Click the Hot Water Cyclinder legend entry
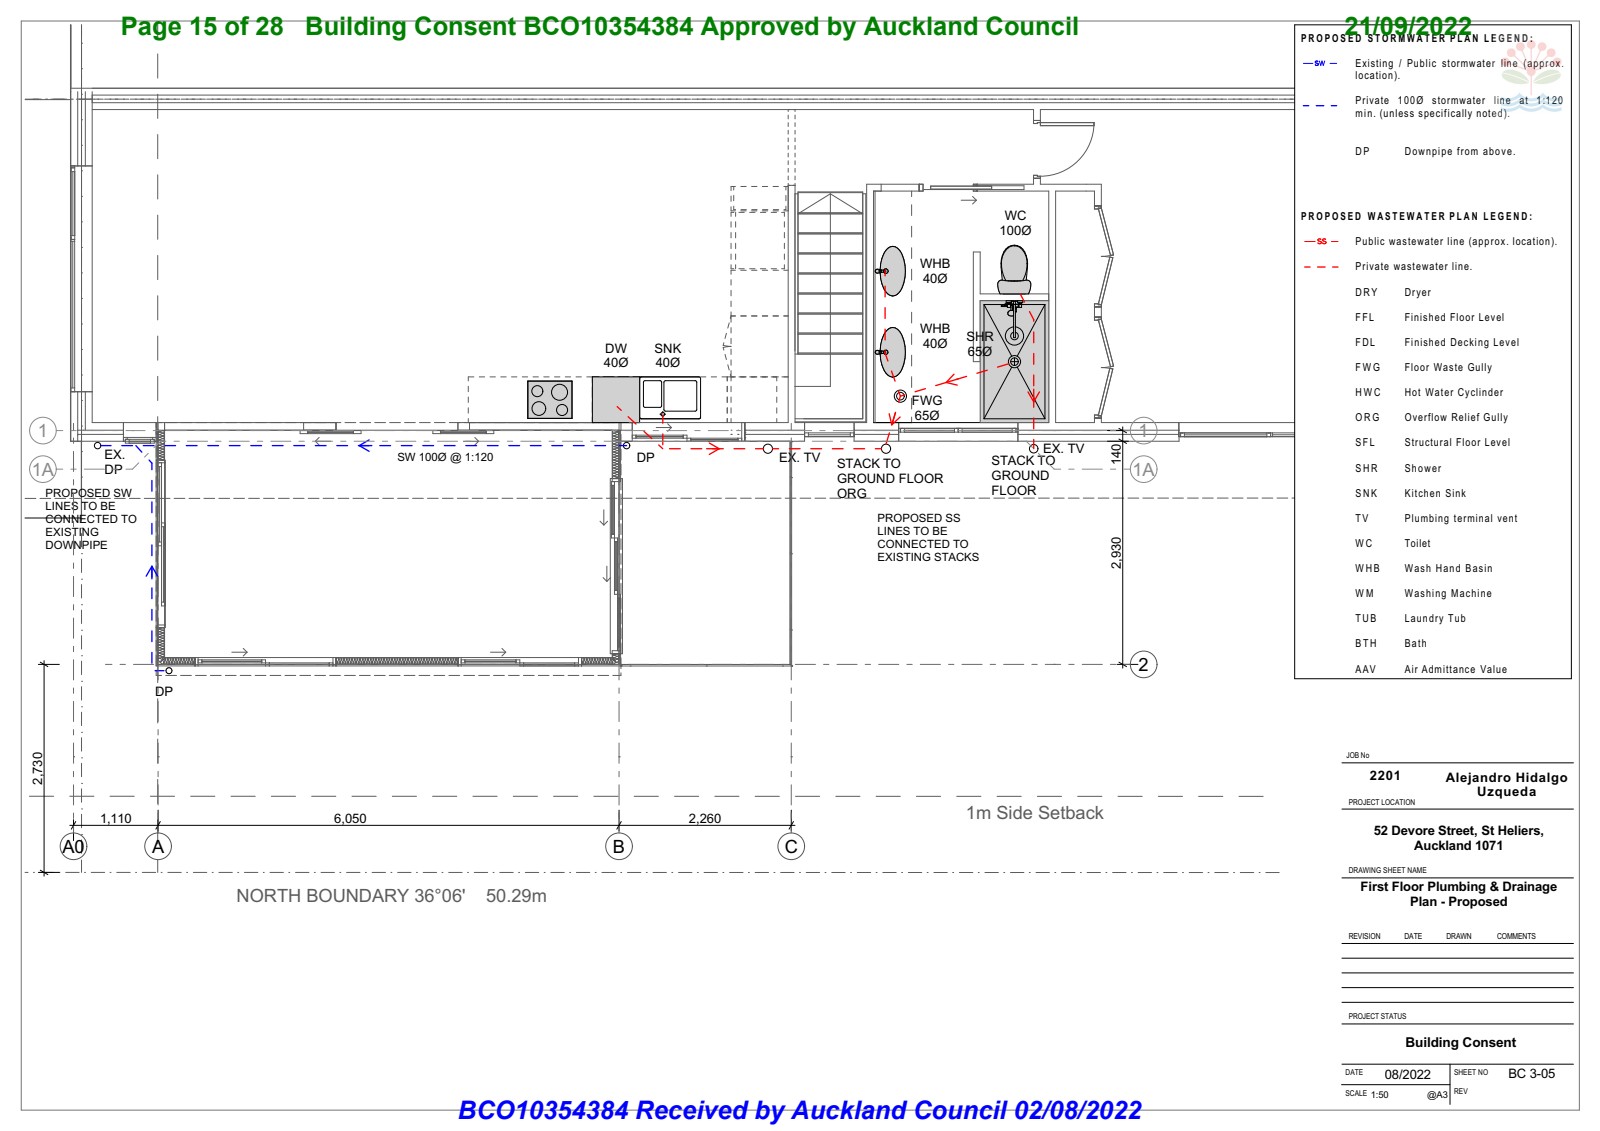1600x1131 pixels. (x=1429, y=393)
